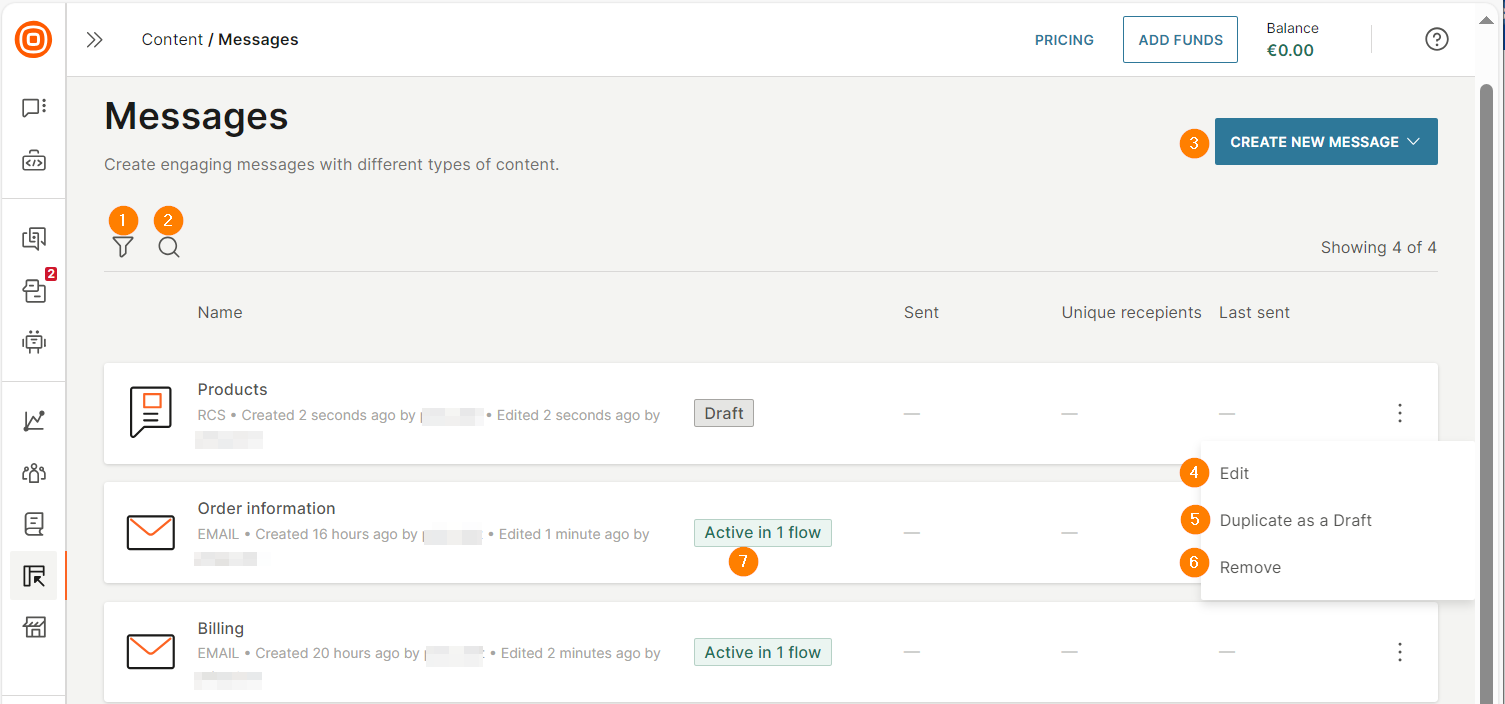Open the help question mark icon
The width and height of the screenshot is (1505, 704).
[x=1436, y=40]
